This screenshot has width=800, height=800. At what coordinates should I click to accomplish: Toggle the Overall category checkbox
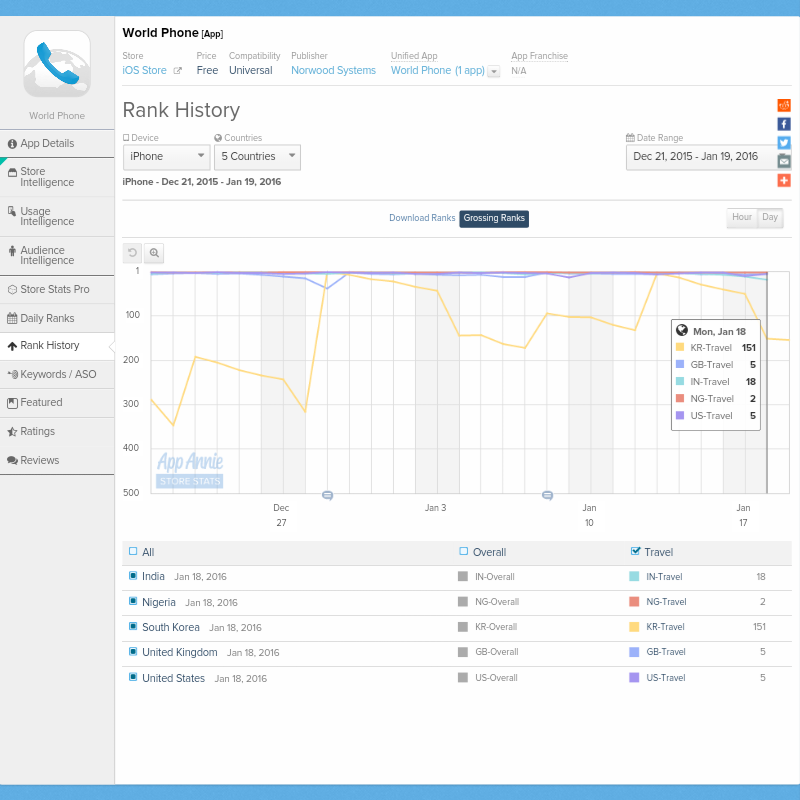463,551
